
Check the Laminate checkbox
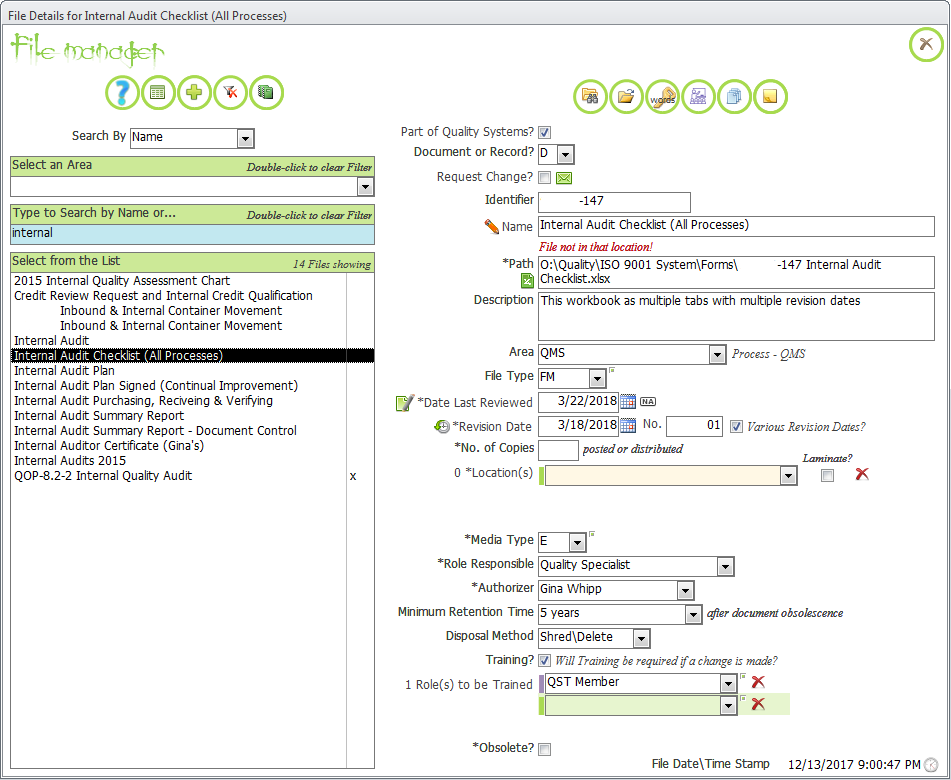coord(827,476)
